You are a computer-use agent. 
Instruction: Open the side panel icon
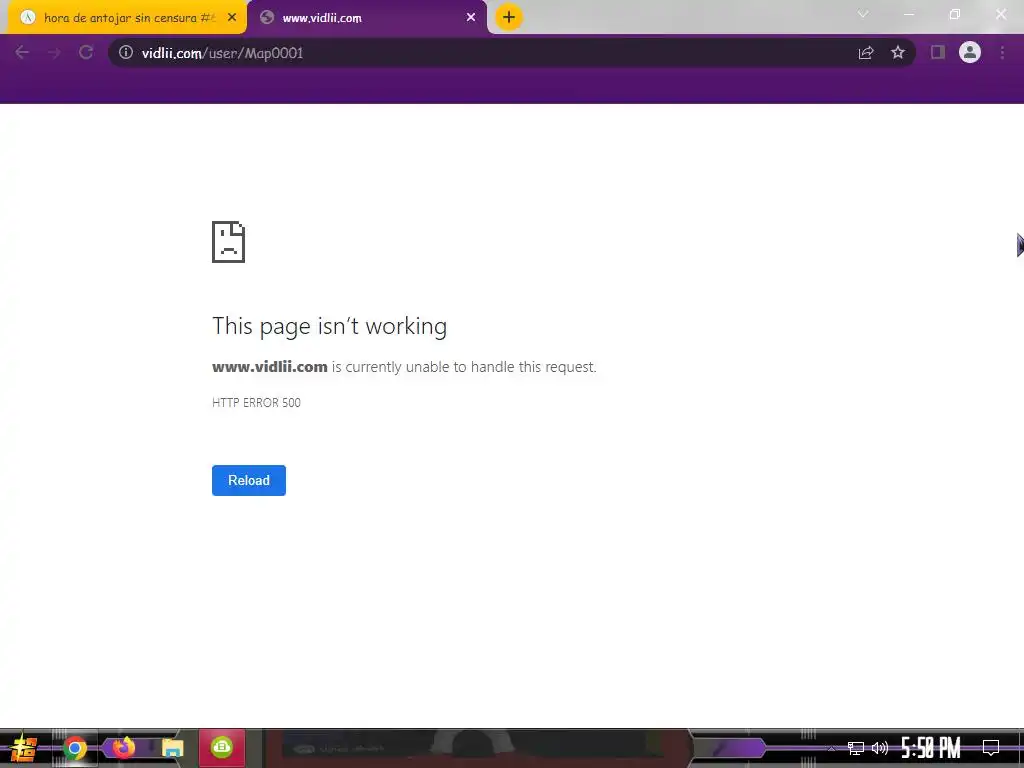pyautogui.click(x=938, y=53)
